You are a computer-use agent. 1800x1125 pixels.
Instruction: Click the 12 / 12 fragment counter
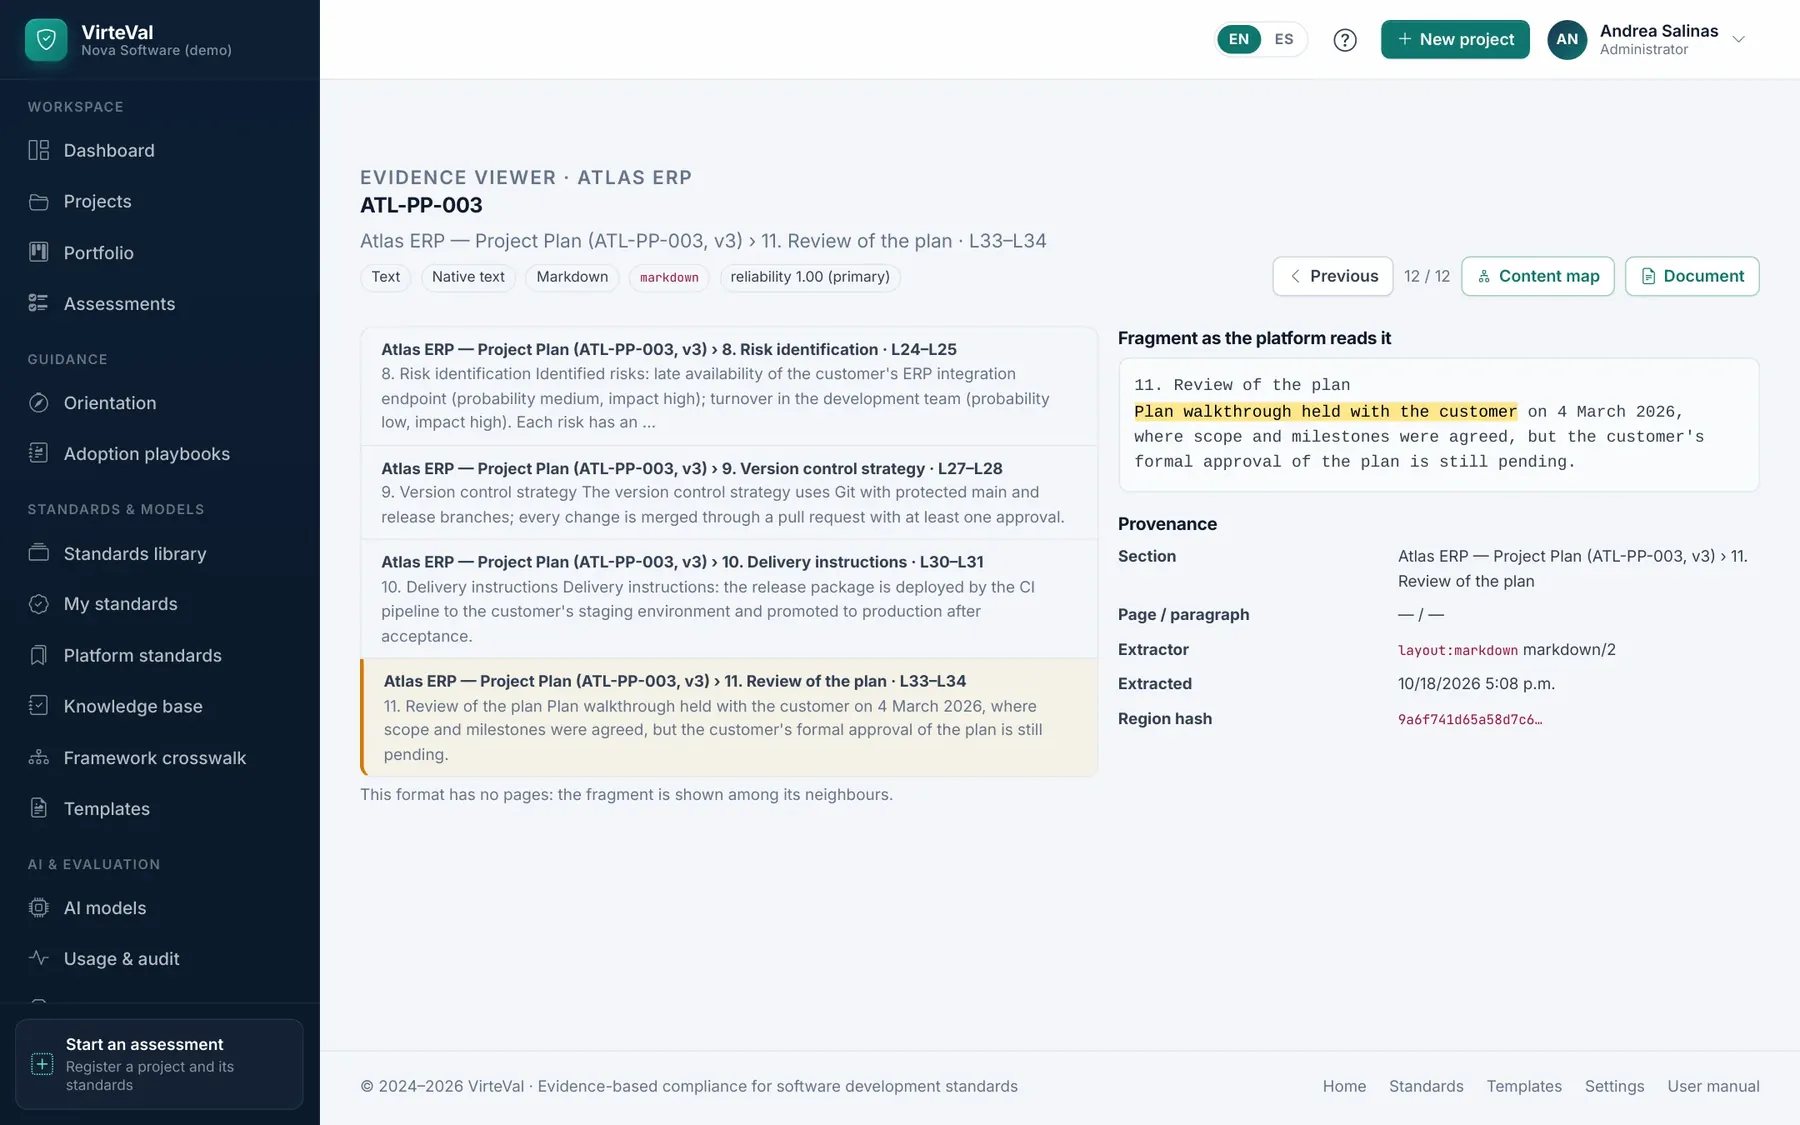1427,276
